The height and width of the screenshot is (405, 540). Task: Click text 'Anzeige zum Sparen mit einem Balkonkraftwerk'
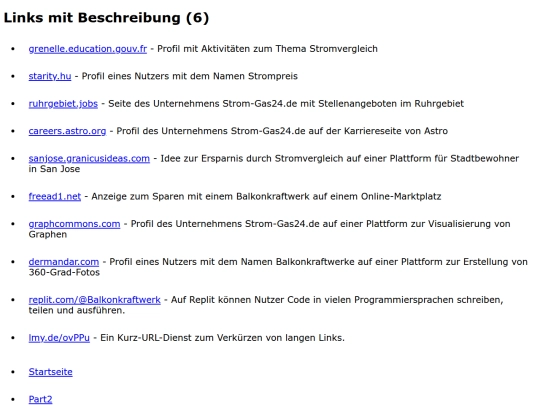pyautogui.click(x=200, y=197)
